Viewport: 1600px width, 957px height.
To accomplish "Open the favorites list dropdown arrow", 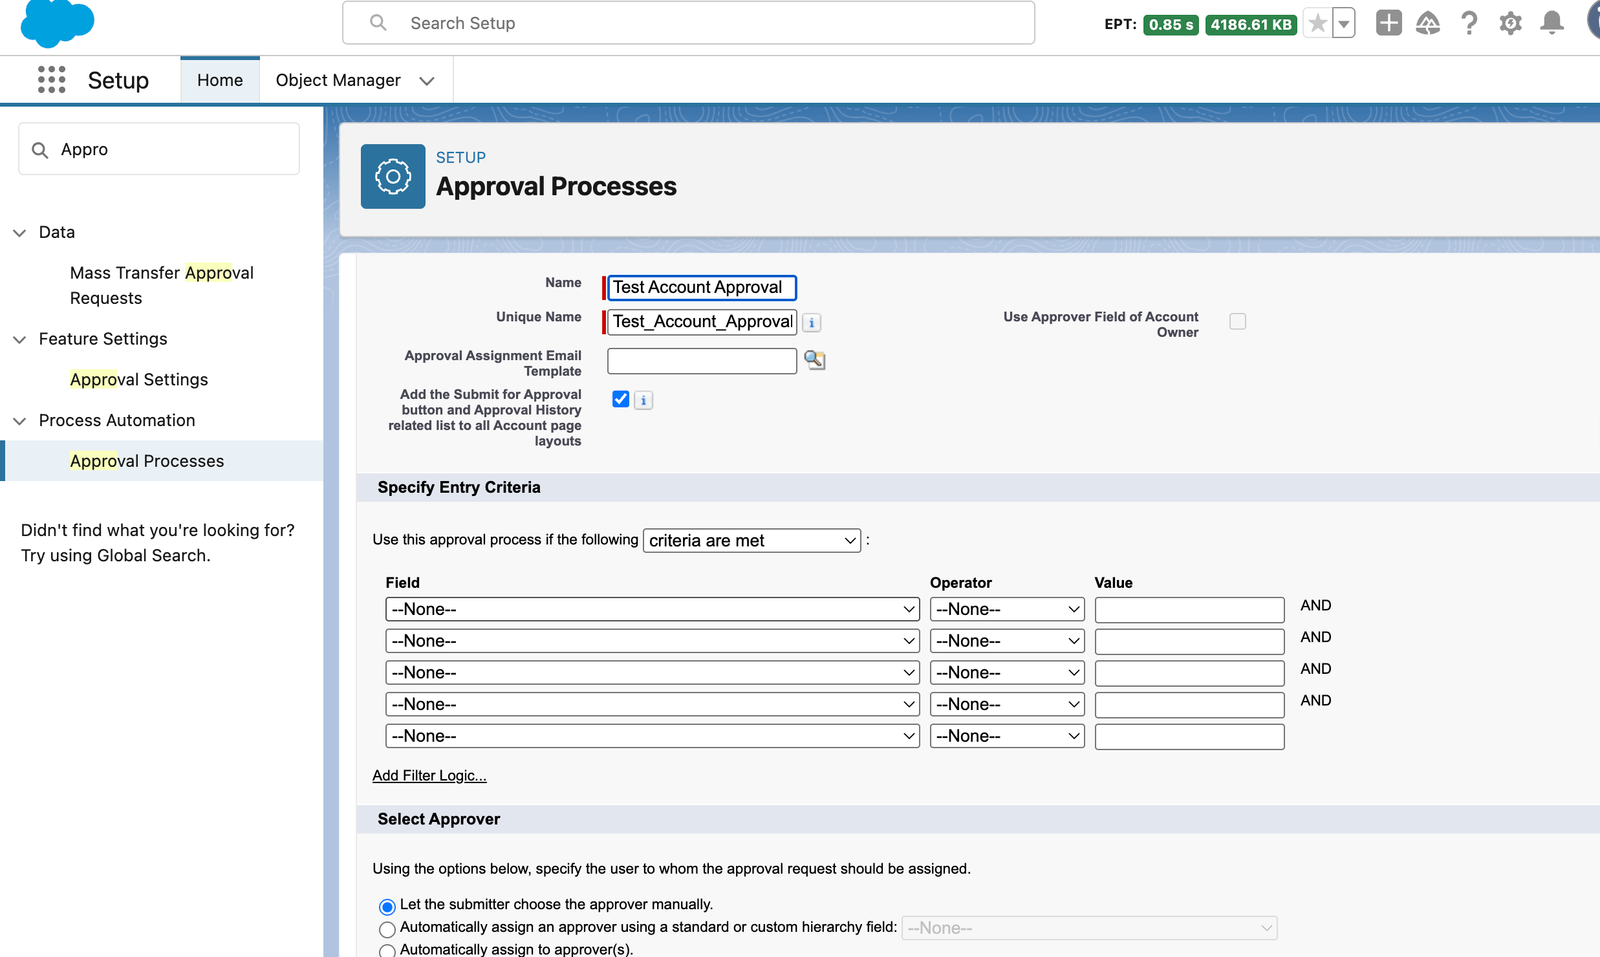I will coord(1344,23).
